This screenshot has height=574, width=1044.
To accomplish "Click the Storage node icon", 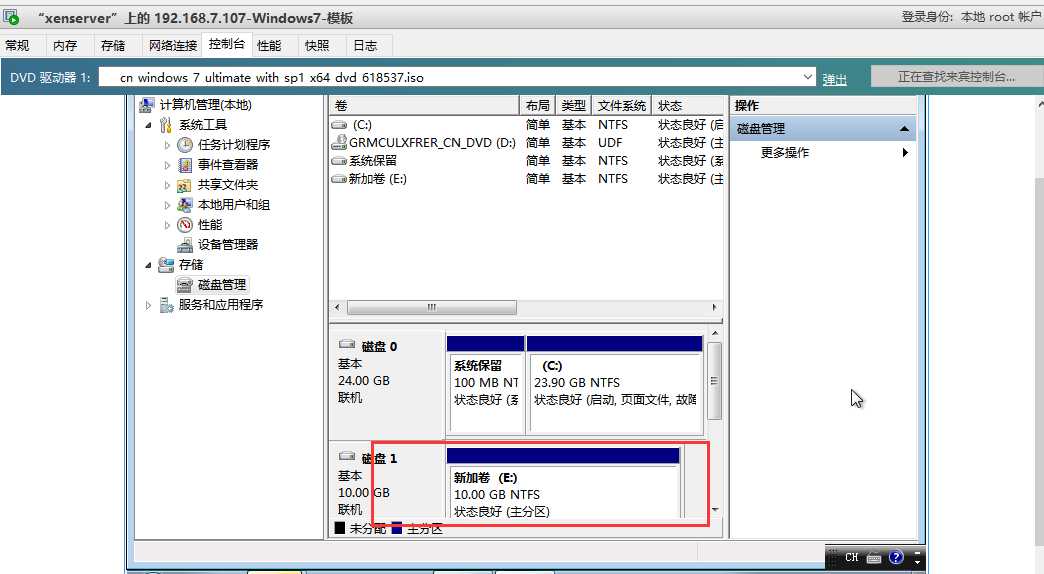I will (166, 265).
